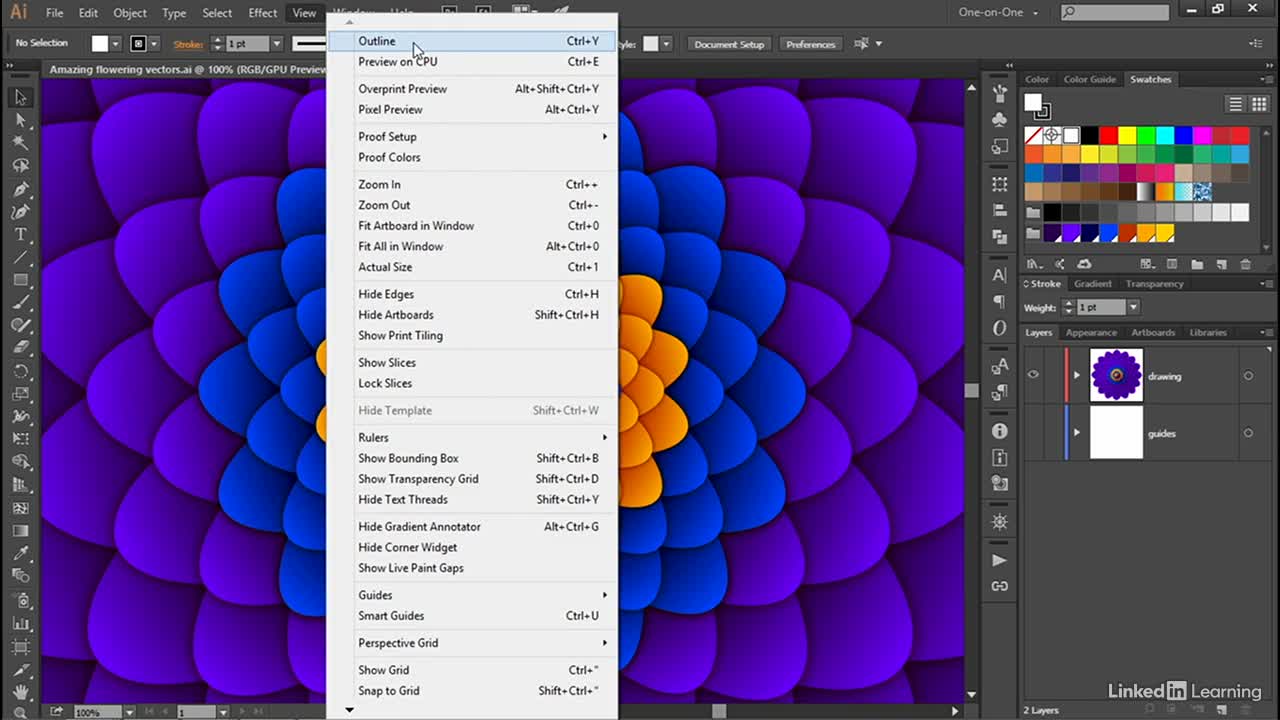The height and width of the screenshot is (720, 1280).
Task: Select the Hand tool
Action: click(20, 692)
